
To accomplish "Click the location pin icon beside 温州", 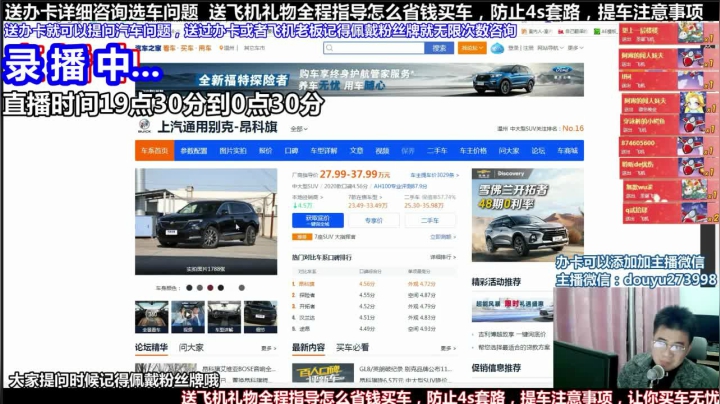I will [221, 48].
